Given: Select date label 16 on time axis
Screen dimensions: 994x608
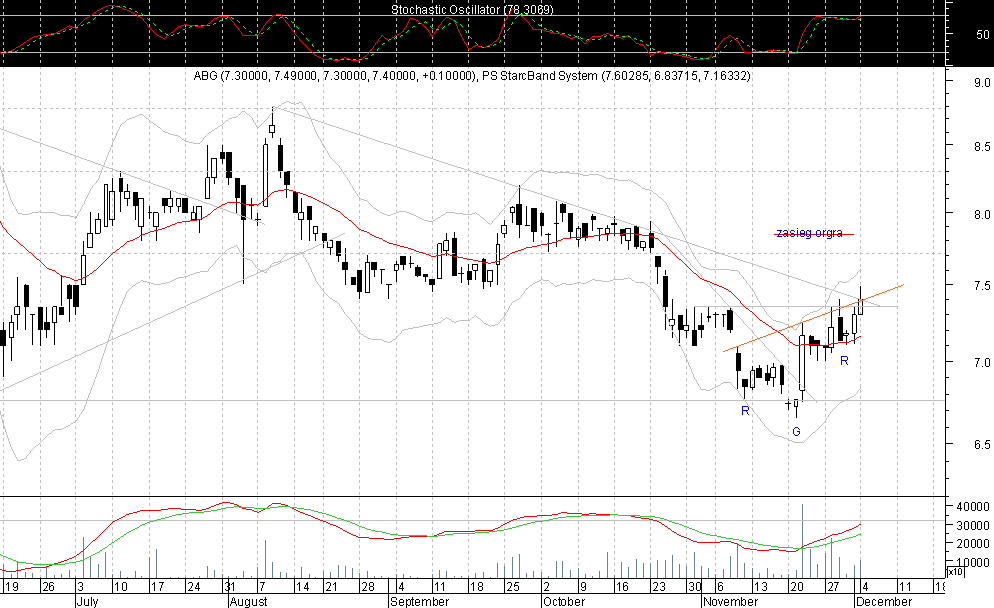Looking at the screenshot, I should point(623,586).
